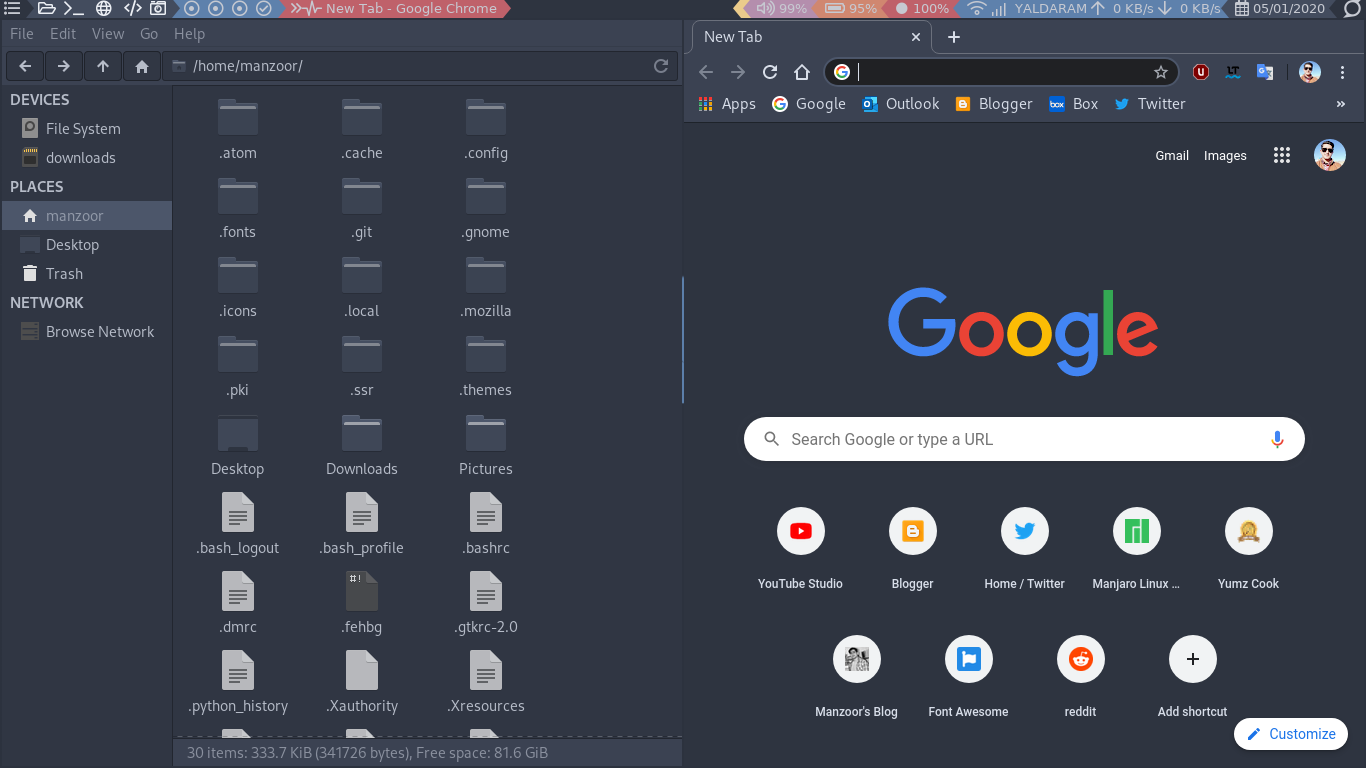Image resolution: width=1366 pixels, height=768 pixels.
Task: Reload the file manager folder view
Action: pyautogui.click(x=661, y=66)
